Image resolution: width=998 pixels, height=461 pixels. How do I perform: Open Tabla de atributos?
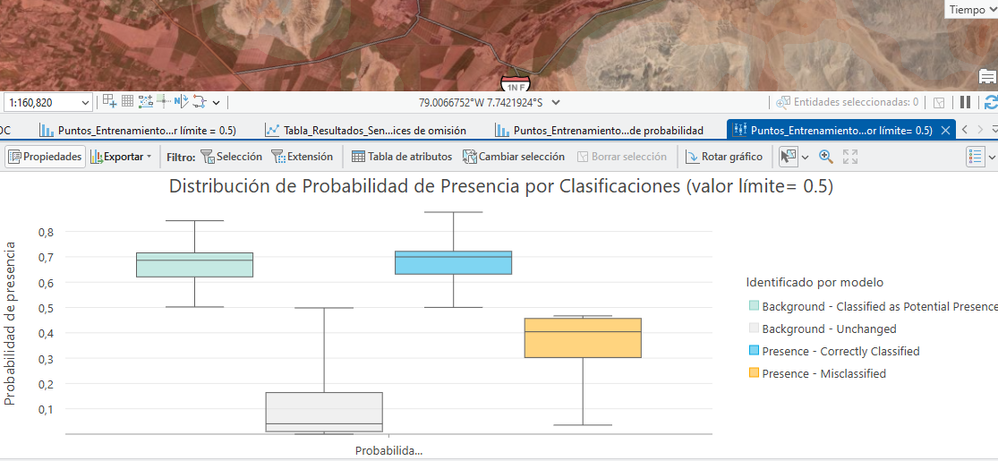(x=402, y=156)
